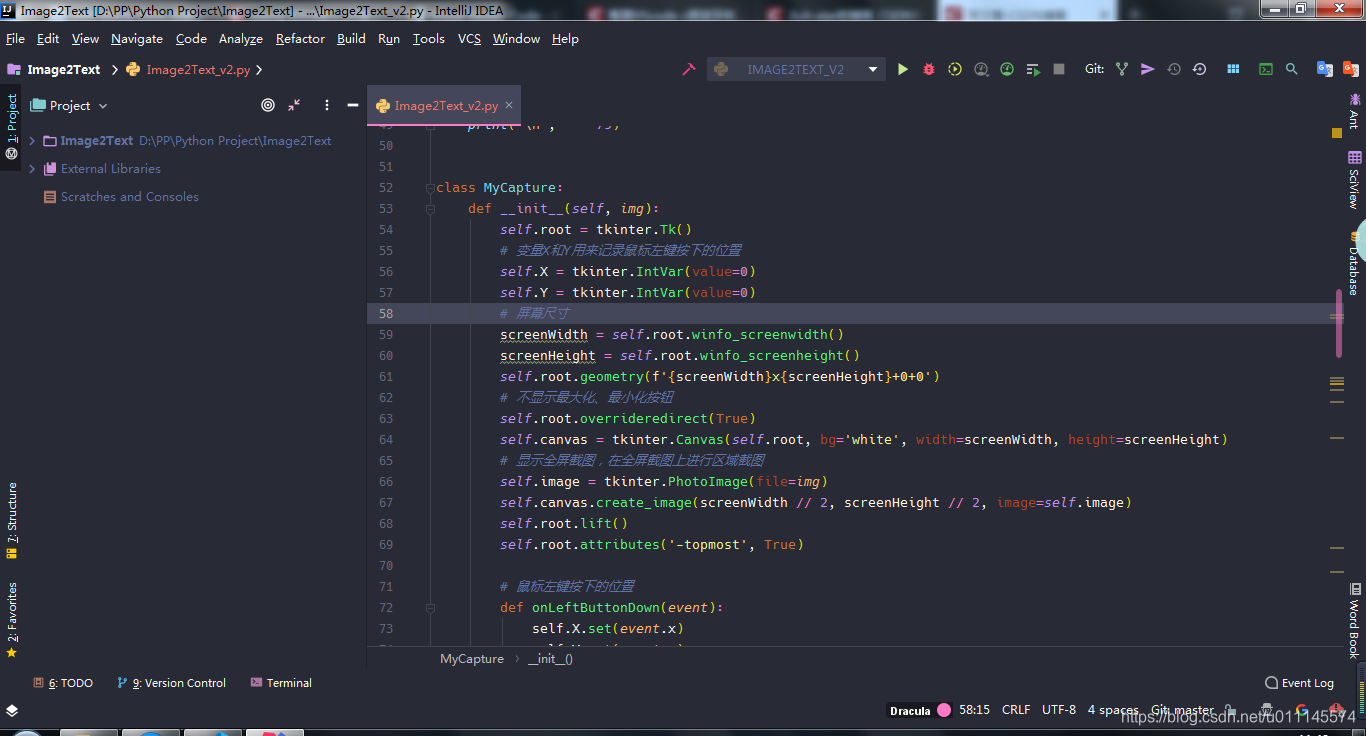This screenshot has width=1366, height=736.
Task: Expand the Image2Text project folder
Action: tap(32, 141)
